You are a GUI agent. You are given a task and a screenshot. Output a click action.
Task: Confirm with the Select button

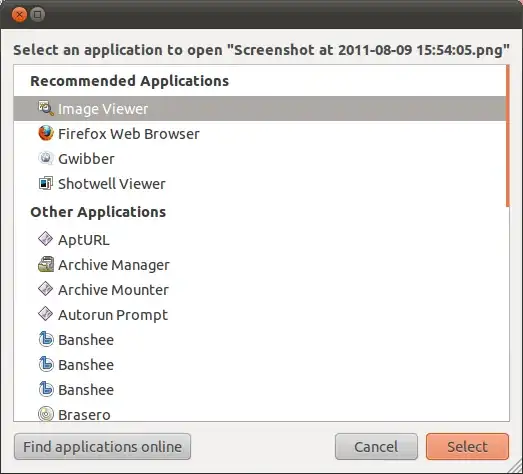467,447
